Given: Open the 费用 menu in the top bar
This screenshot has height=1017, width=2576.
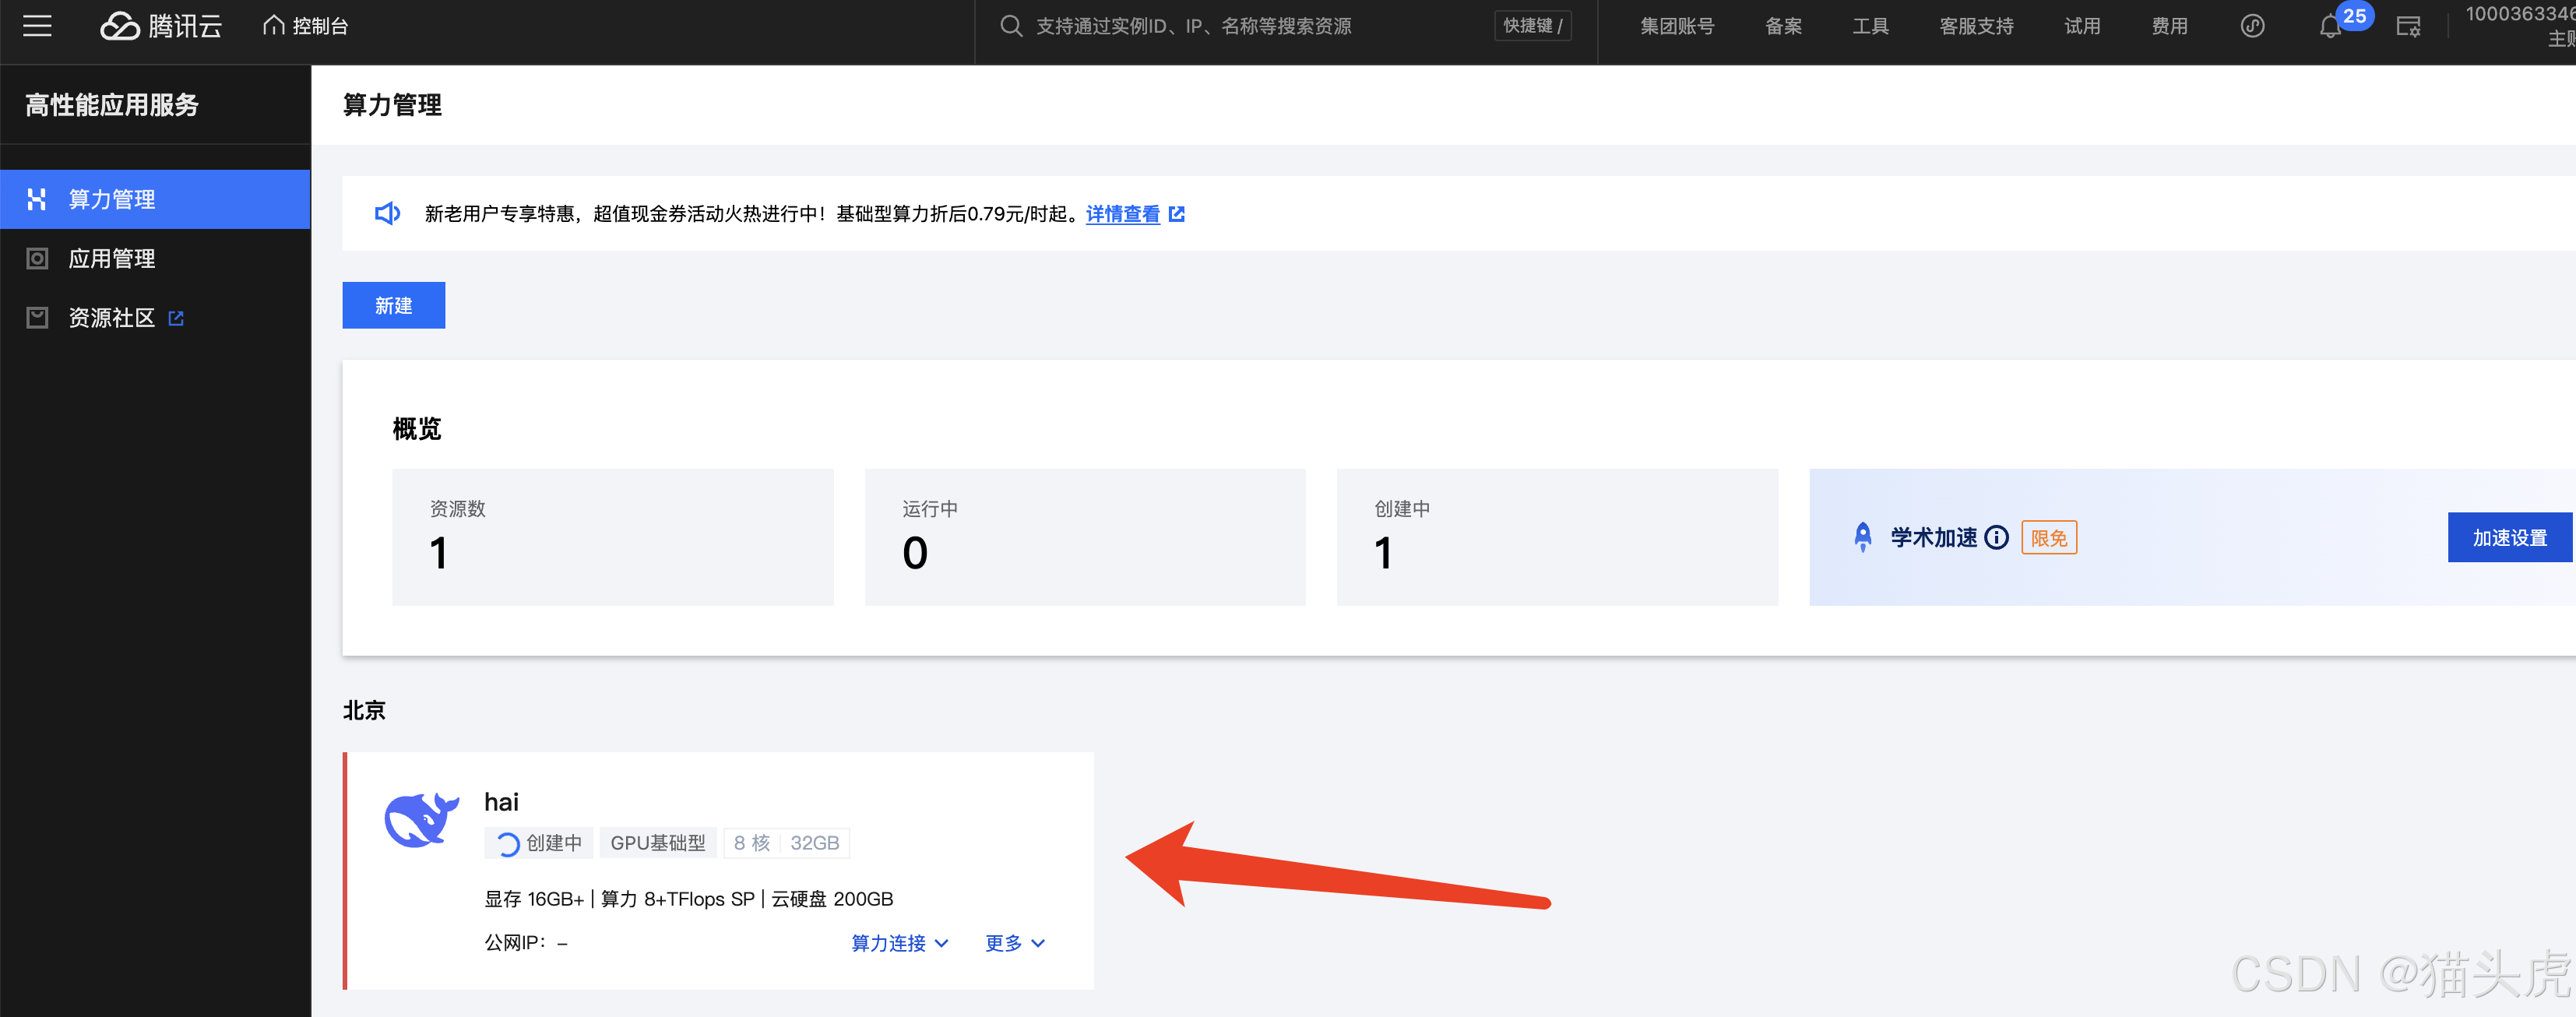Looking at the screenshot, I should 2169,26.
